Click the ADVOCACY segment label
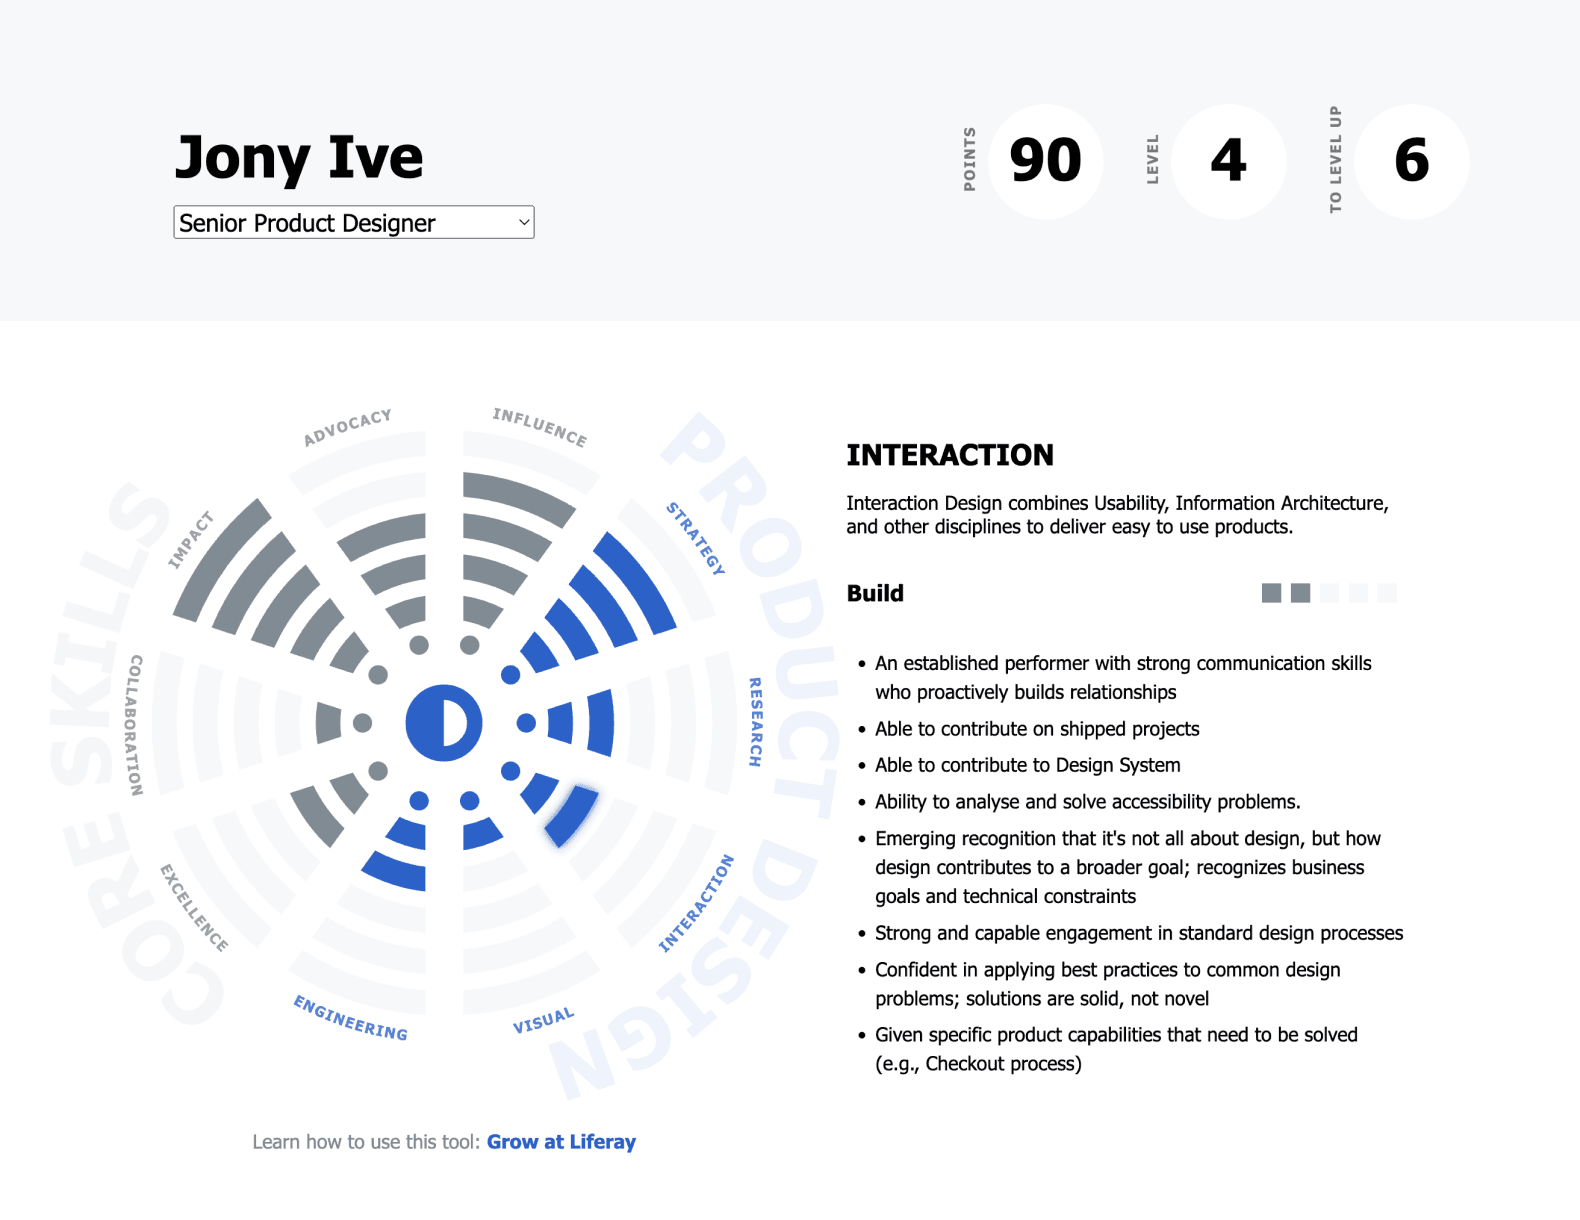This screenshot has height=1220, width=1580. 347,427
